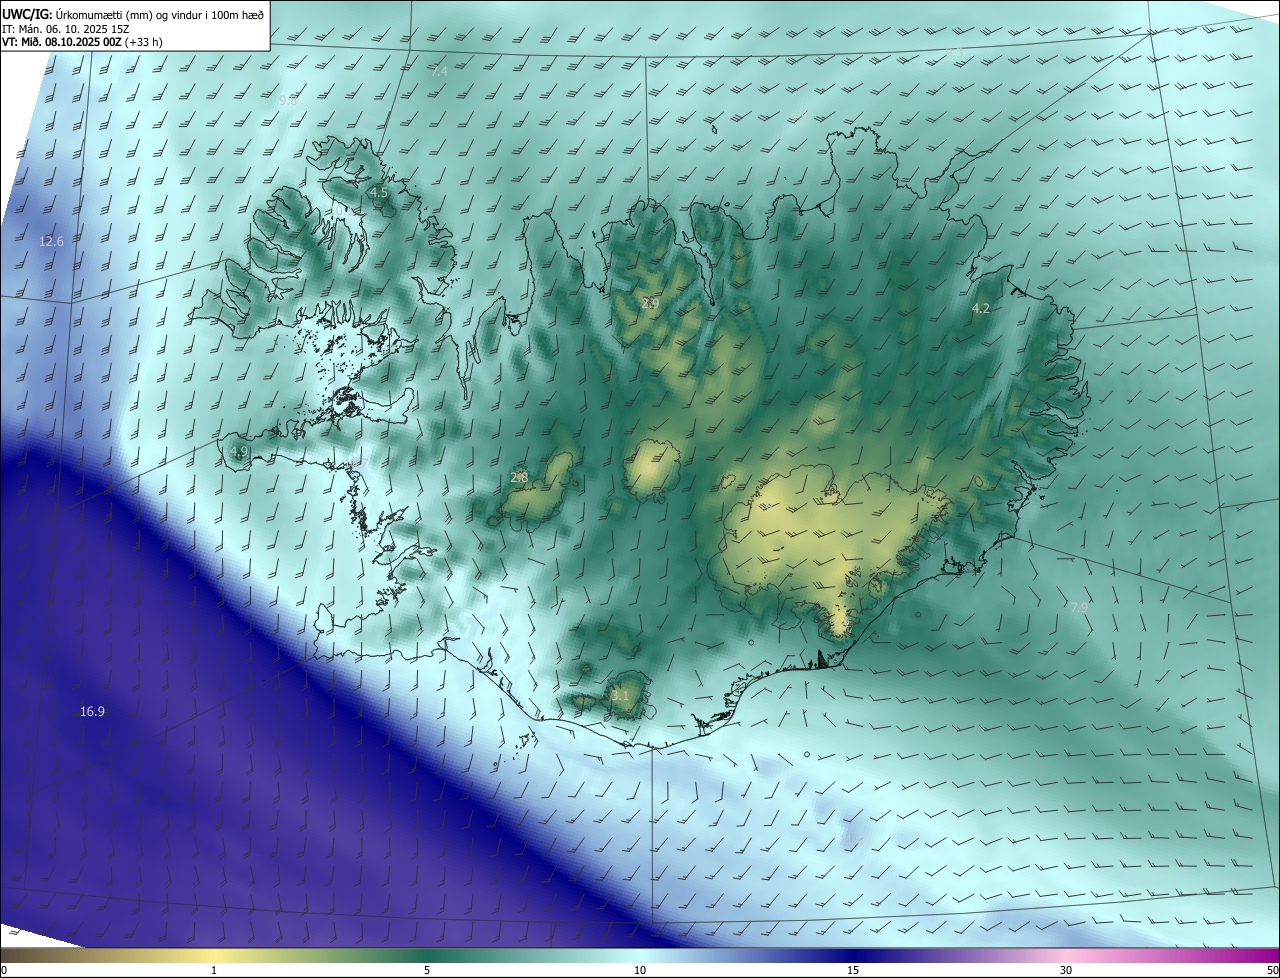Click the 7.9 value label off the southeast coast

coord(1079,607)
